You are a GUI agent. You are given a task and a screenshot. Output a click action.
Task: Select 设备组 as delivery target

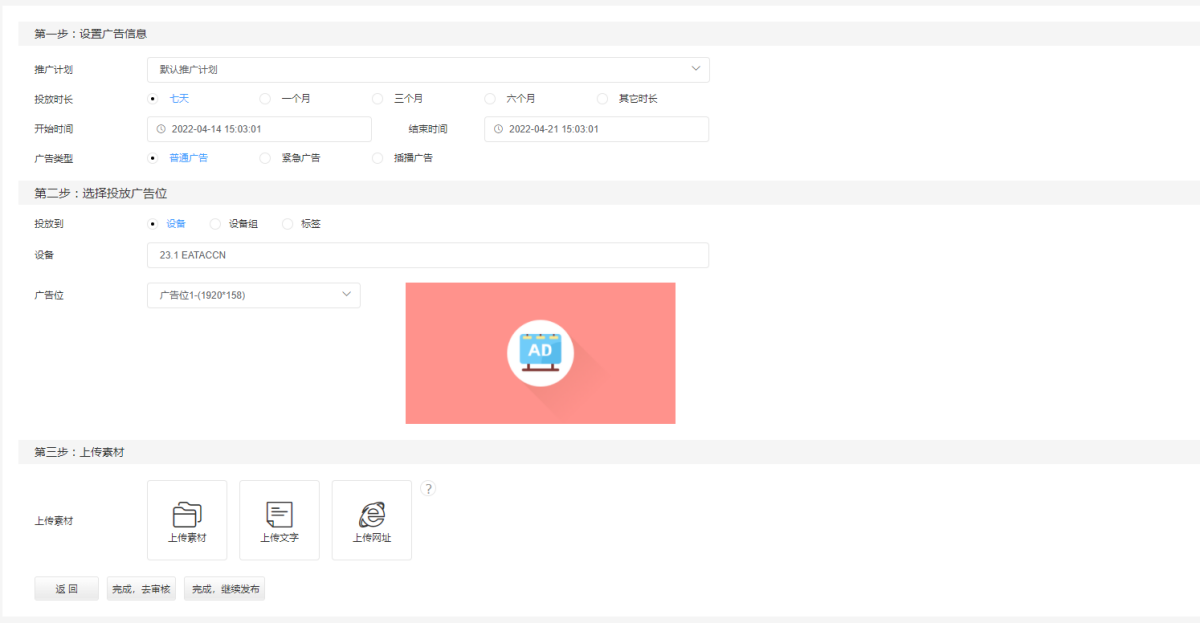215,224
